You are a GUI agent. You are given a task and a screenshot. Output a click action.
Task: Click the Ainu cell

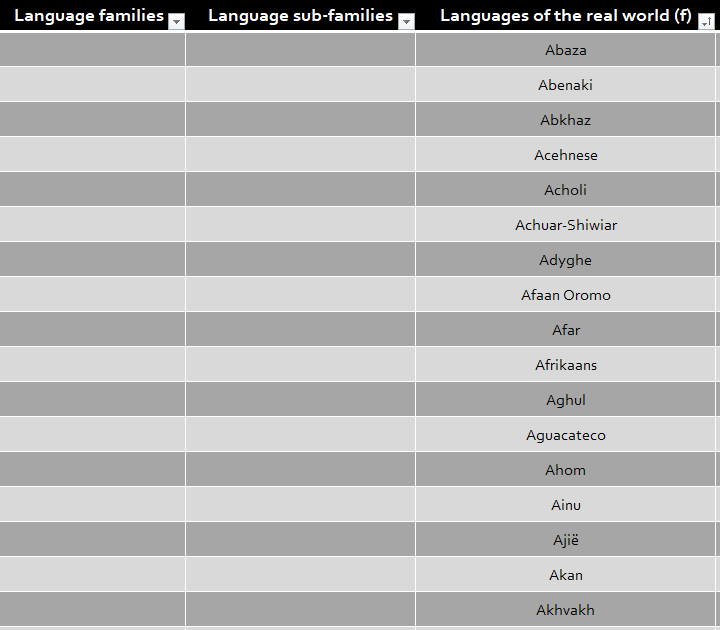pyautogui.click(x=565, y=505)
